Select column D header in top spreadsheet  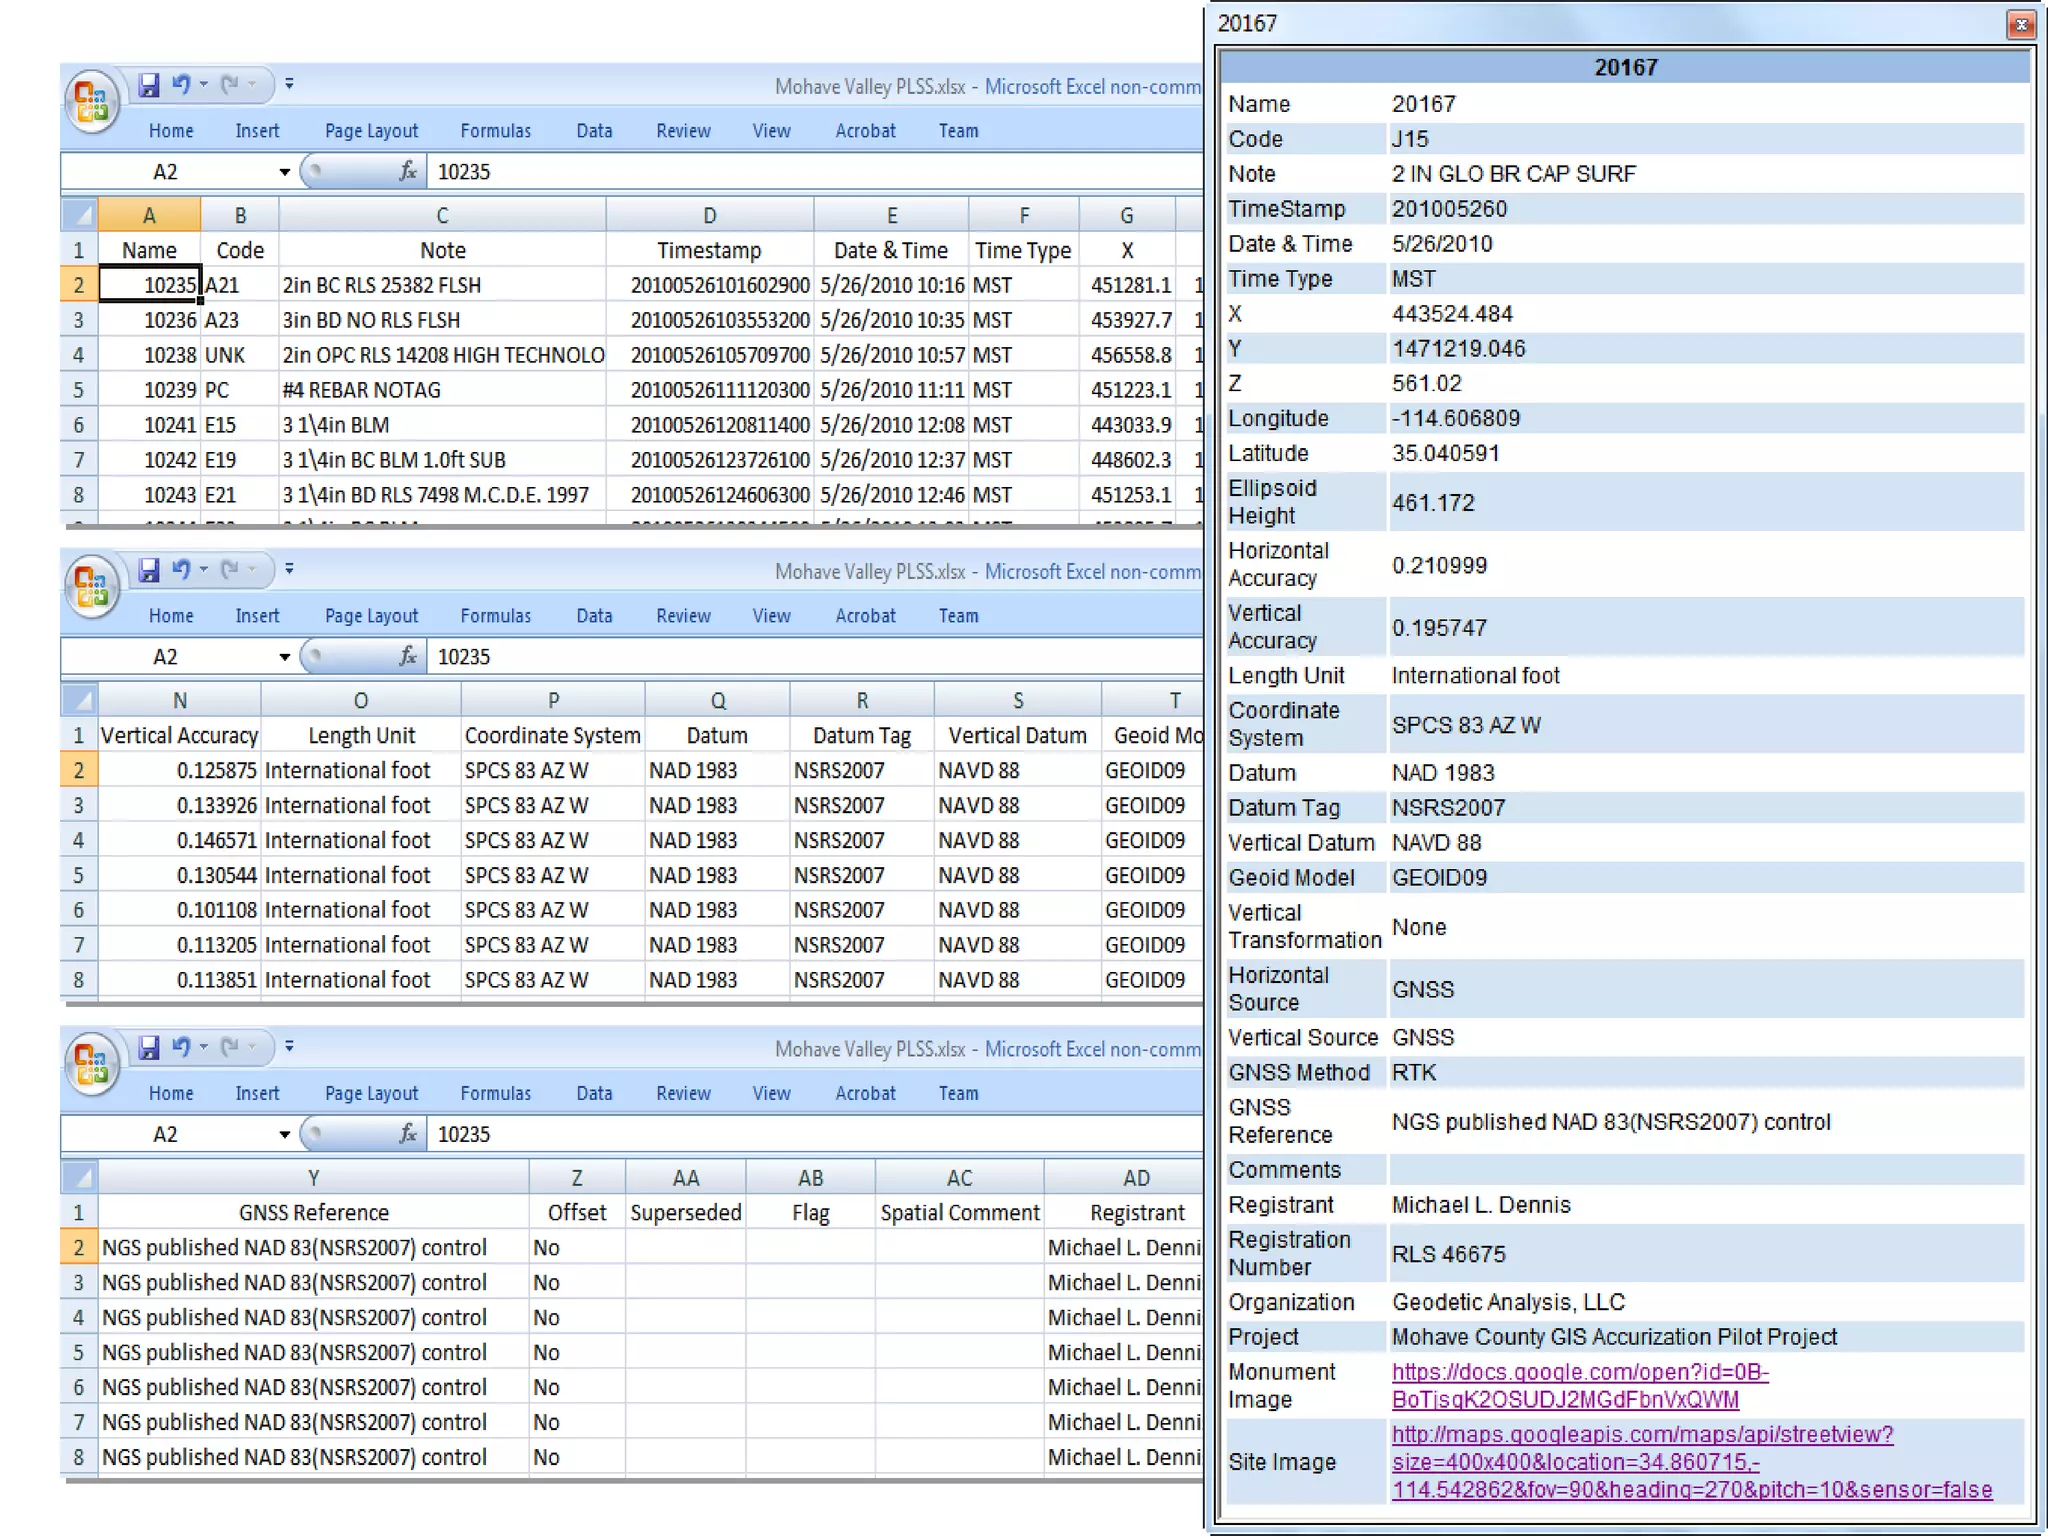point(709,215)
